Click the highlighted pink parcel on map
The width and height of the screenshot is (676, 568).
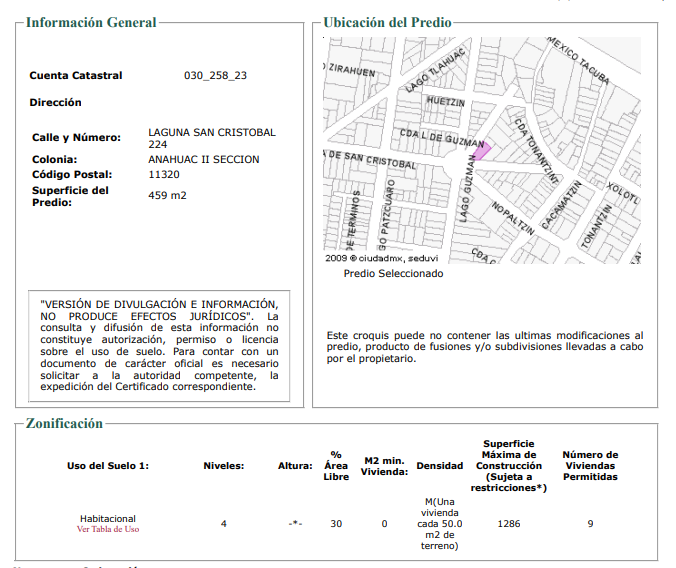point(482,151)
